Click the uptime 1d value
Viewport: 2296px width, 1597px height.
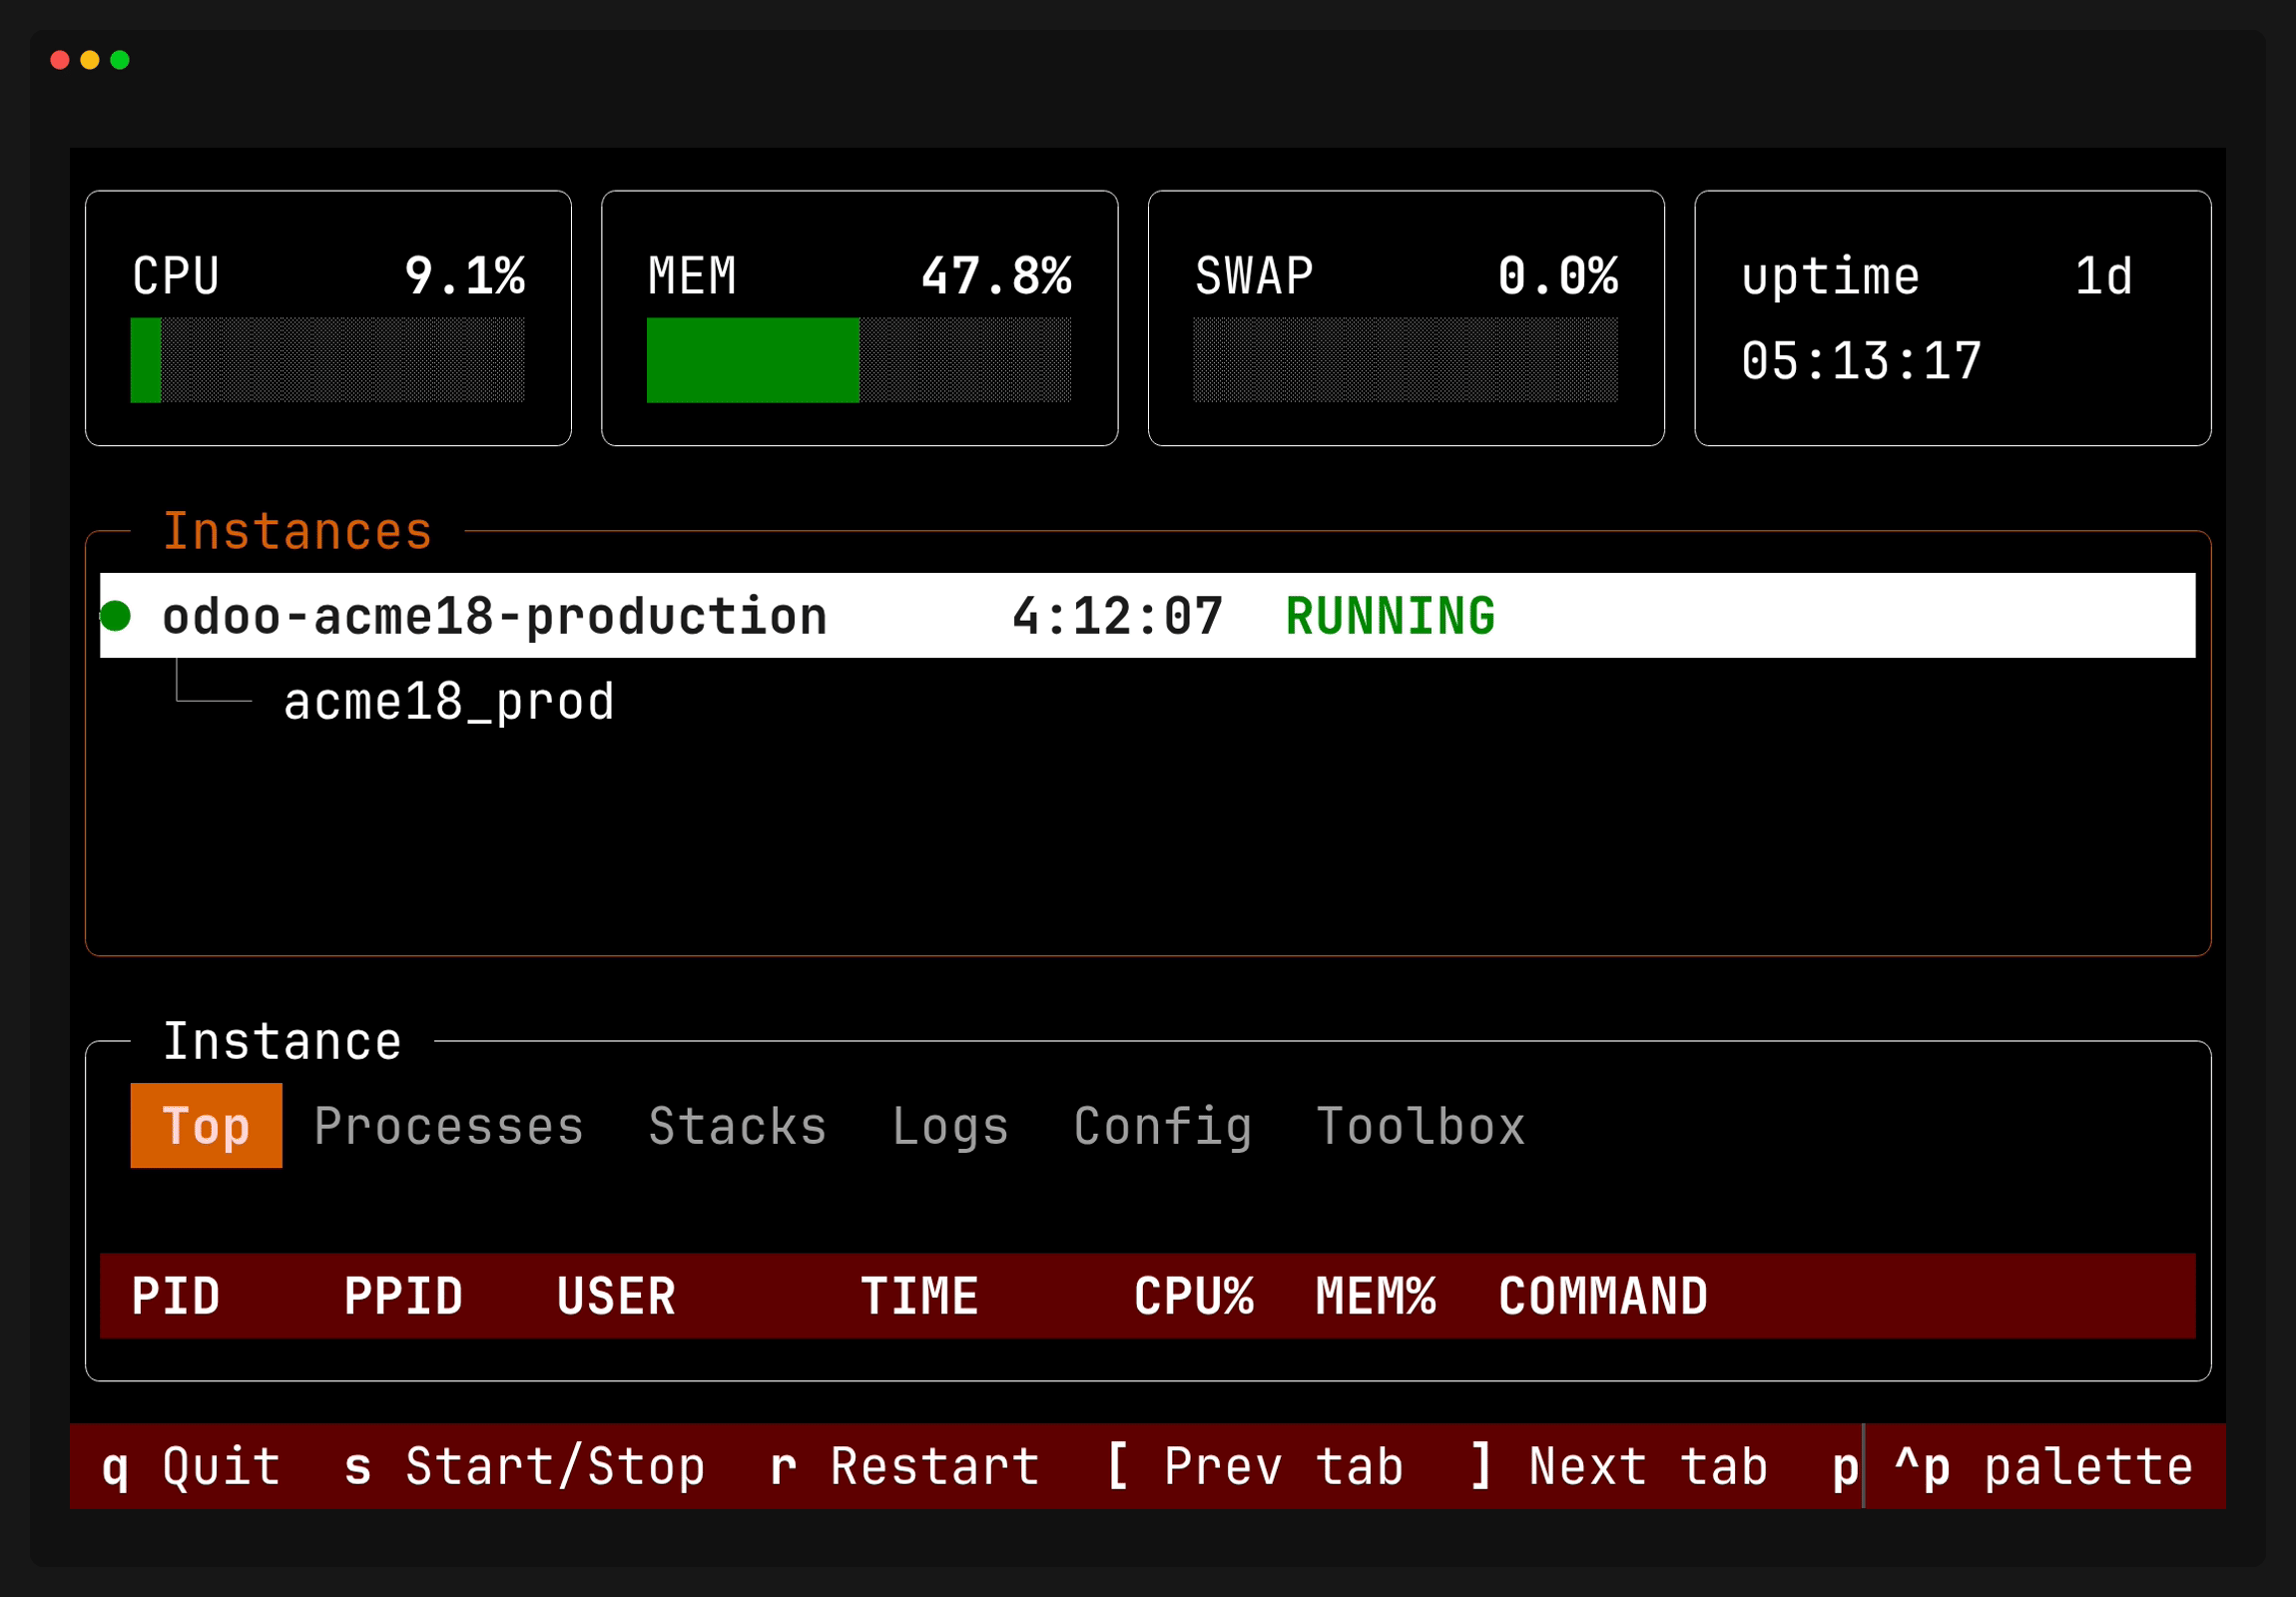point(2104,276)
